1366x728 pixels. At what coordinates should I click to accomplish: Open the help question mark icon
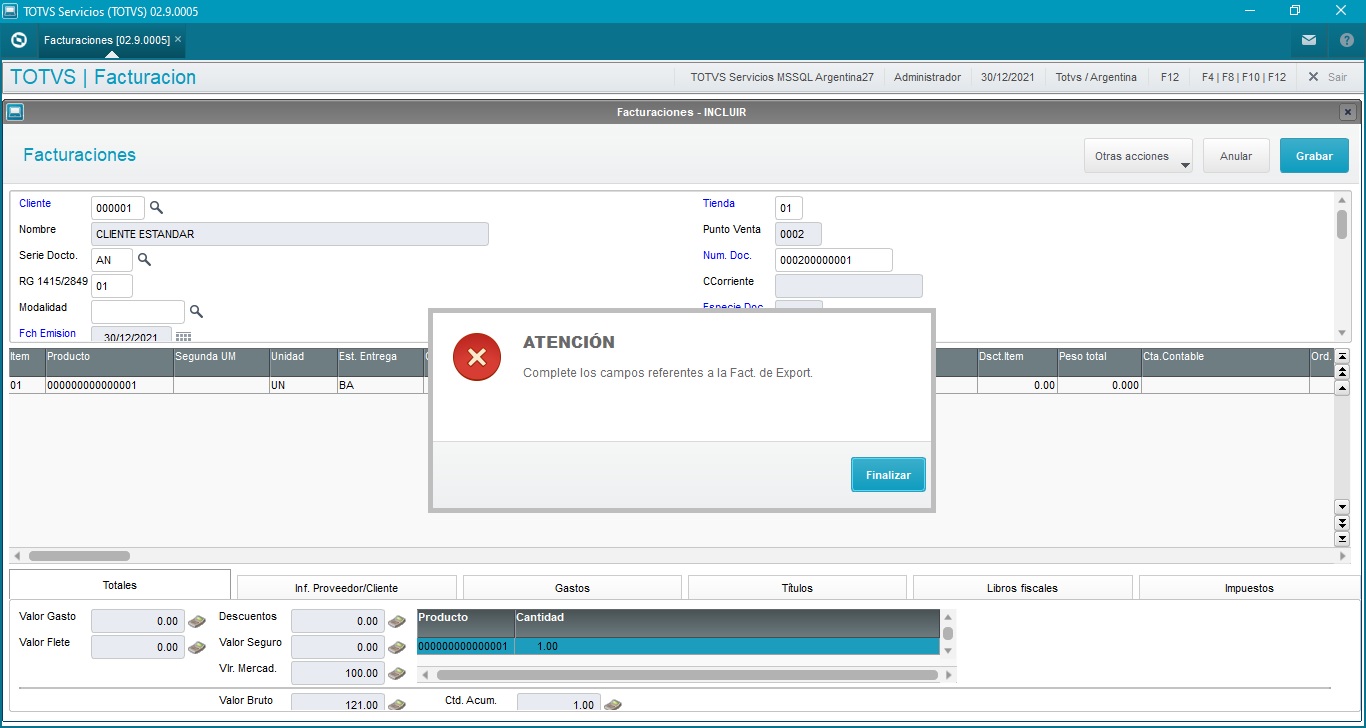coord(1347,41)
